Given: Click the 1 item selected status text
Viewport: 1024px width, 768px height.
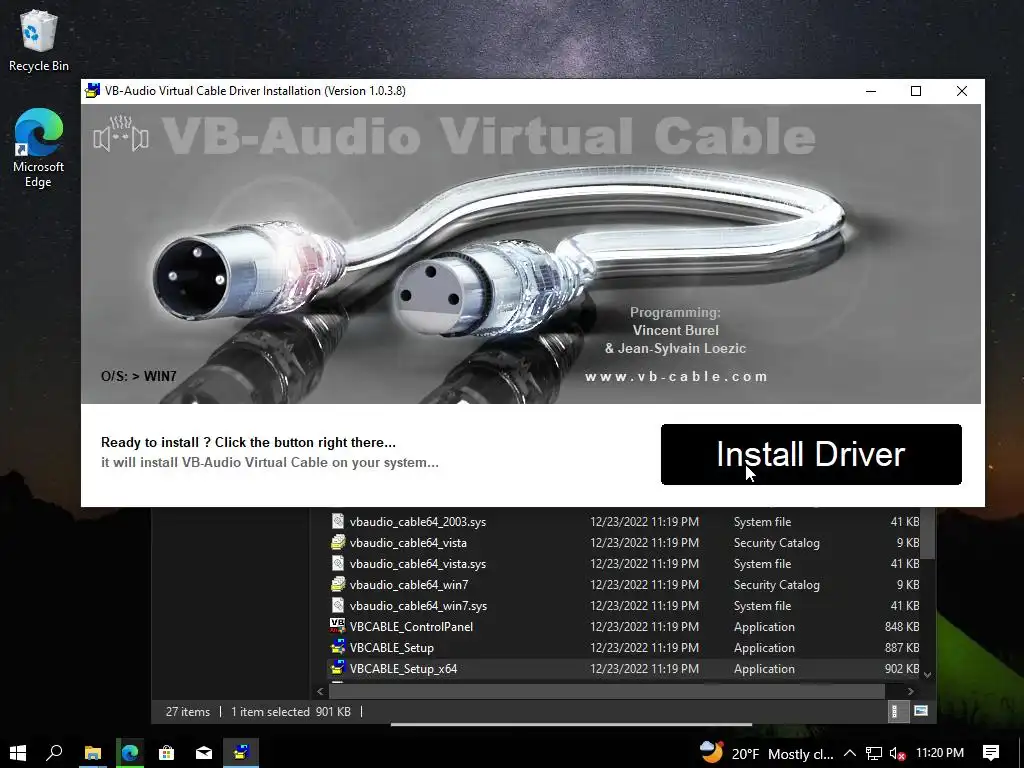Looking at the screenshot, I should (270, 712).
